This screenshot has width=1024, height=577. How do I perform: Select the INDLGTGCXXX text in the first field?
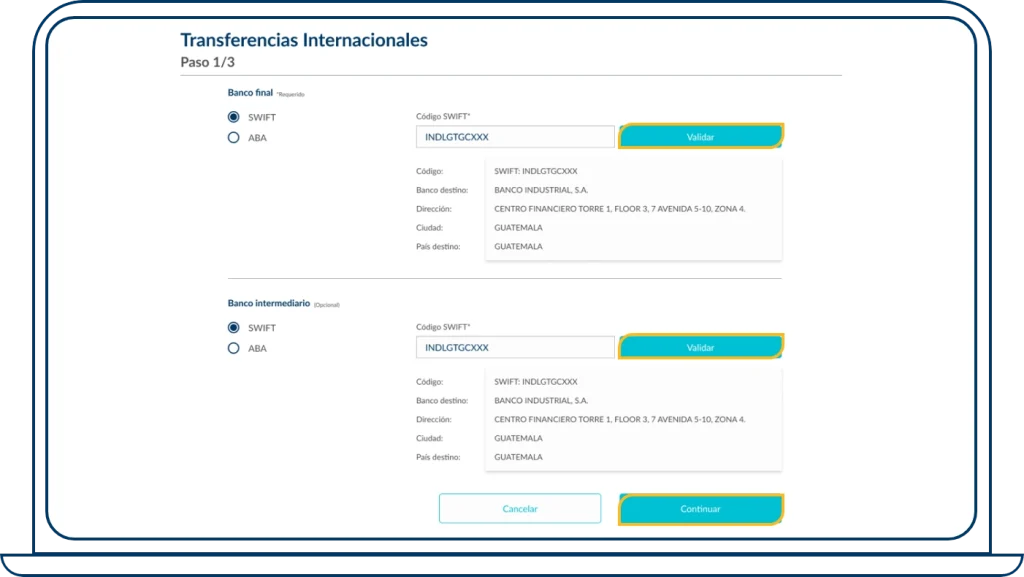462,136
